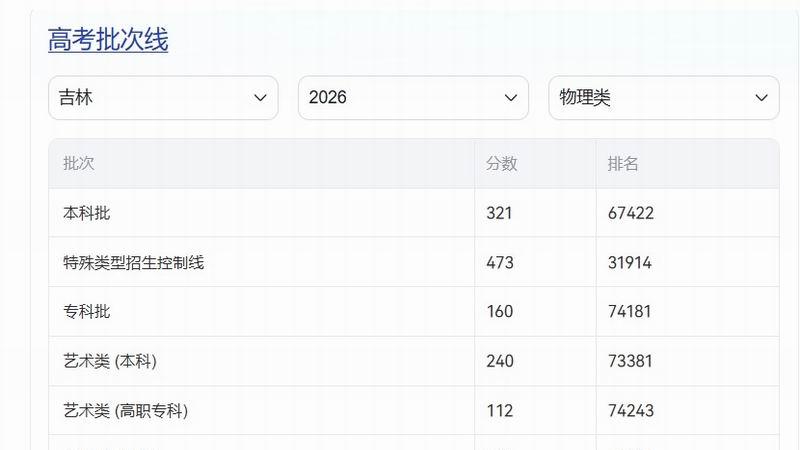
Task: Select the 艺术类 (本科) row label
Action: pos(110,361)
